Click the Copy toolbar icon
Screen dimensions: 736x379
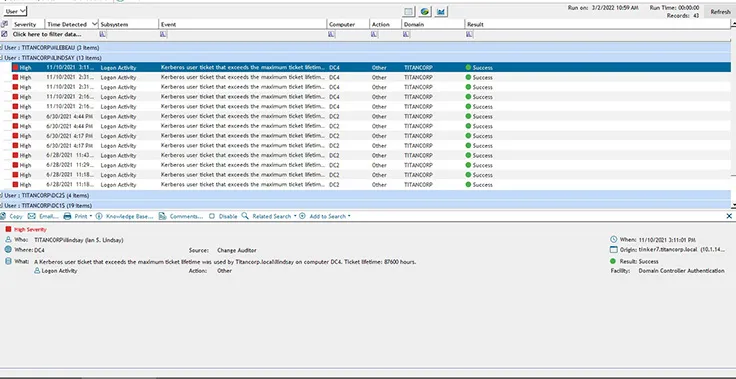[3, 217]
